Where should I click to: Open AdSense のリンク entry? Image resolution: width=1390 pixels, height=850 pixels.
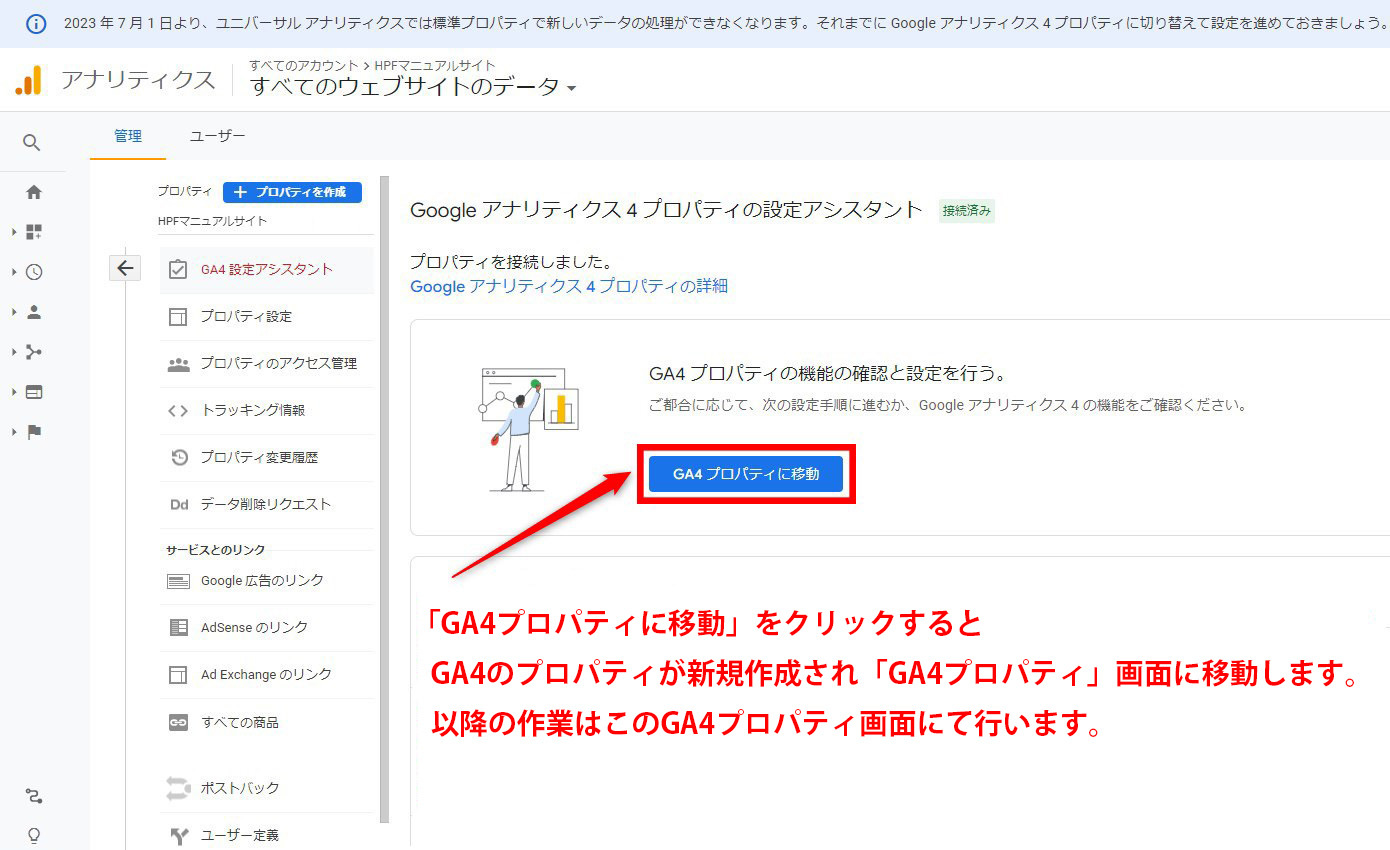pos(266,628)
